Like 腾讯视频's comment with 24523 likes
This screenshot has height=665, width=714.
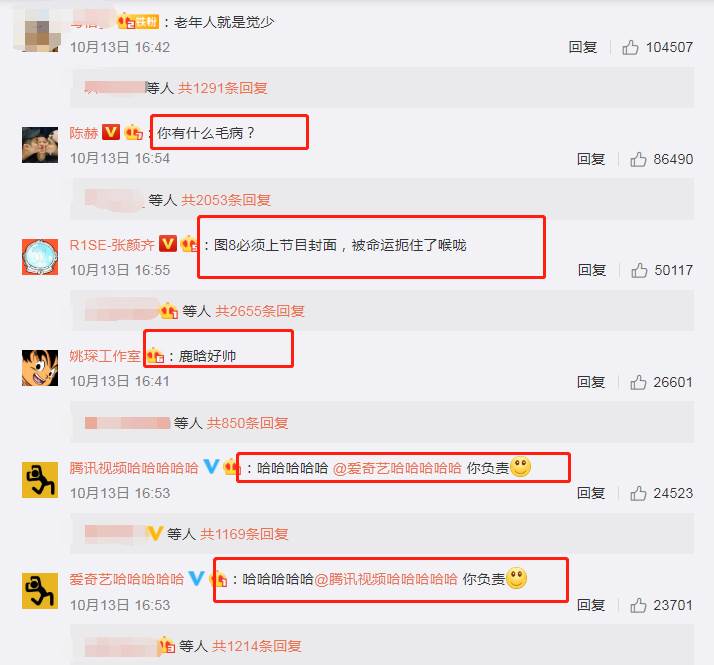coord(638,493)
